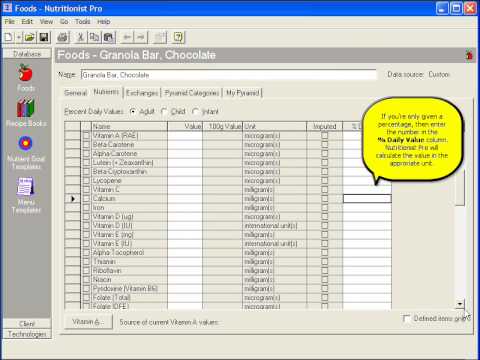The width and height of the screenshot is (480, 360).
Task: Open the Go menu
Action: (64, 22)
